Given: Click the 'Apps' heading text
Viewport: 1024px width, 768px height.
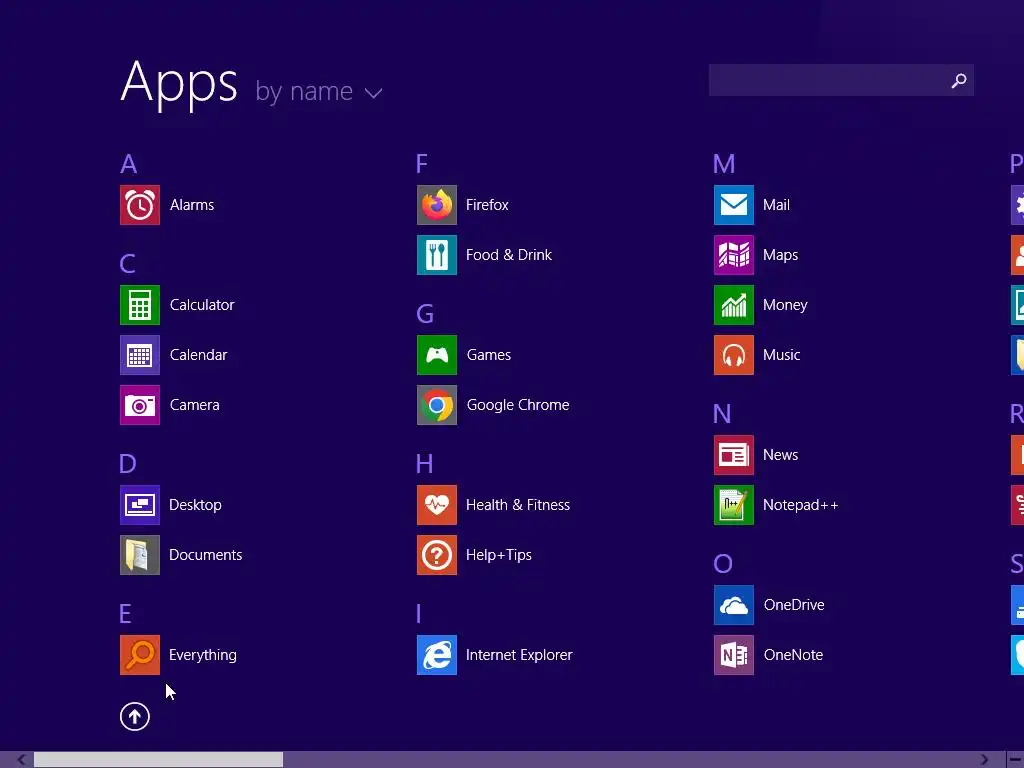Looking at the screenshot, I should click(179, 84).
